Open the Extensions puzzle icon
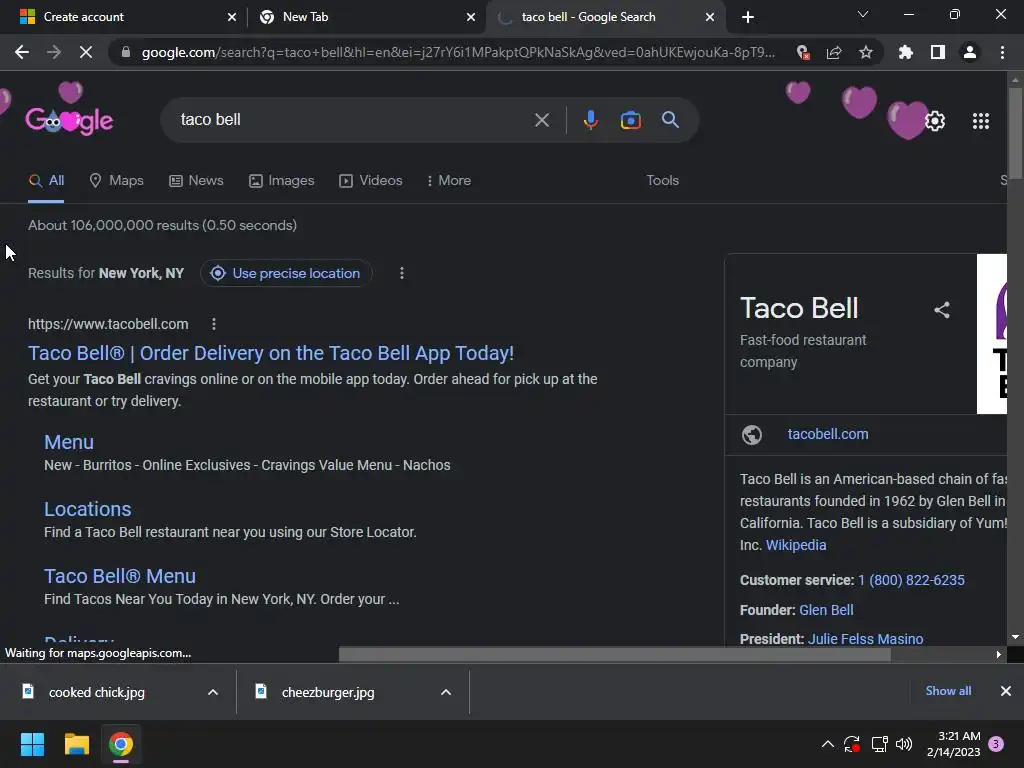This screenshot has height=768, width=1024. tap(906, 52)
